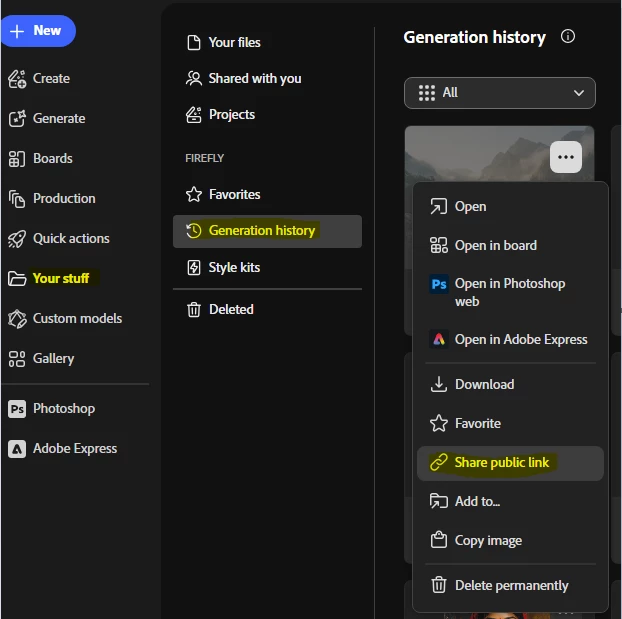Select Share public link
622x619 pixels.
click(x=510, y=463)
